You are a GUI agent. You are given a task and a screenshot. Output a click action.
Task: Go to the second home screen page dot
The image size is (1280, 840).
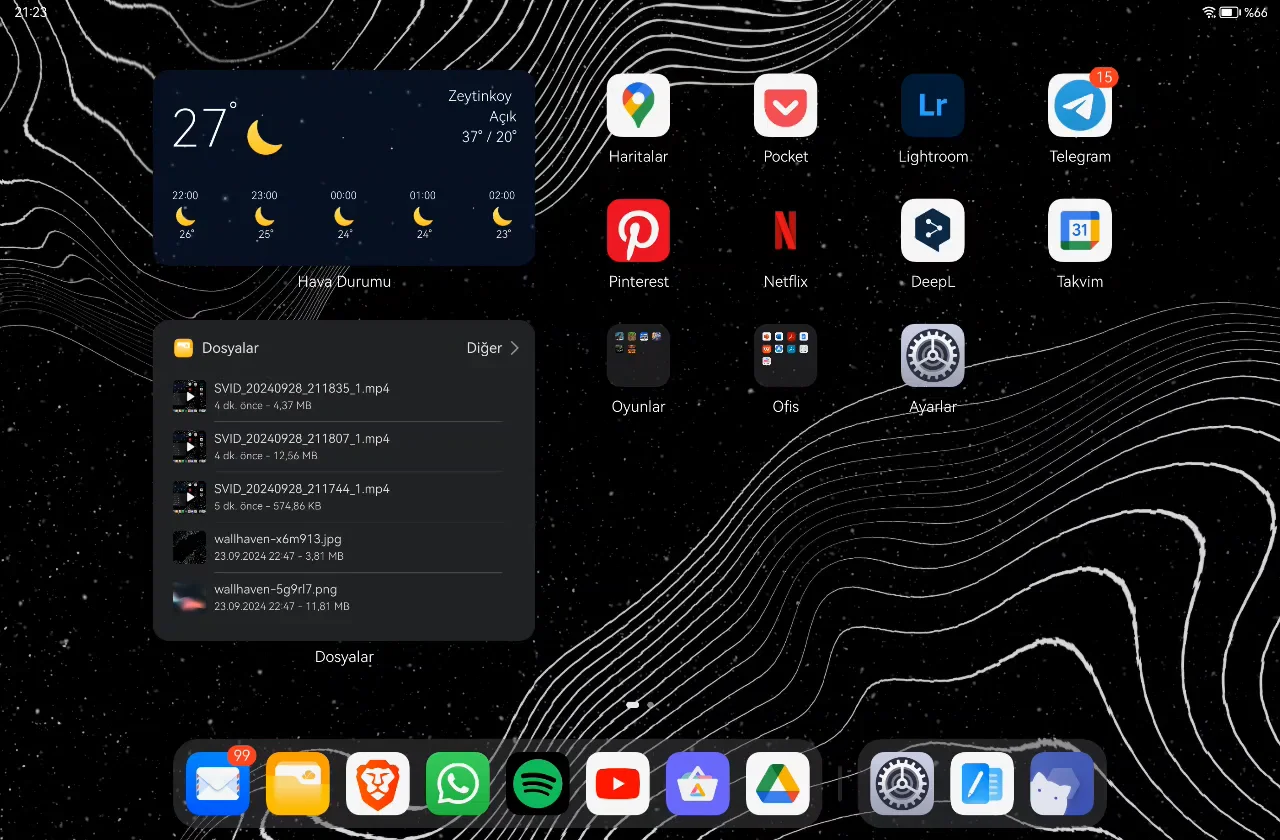651,705
